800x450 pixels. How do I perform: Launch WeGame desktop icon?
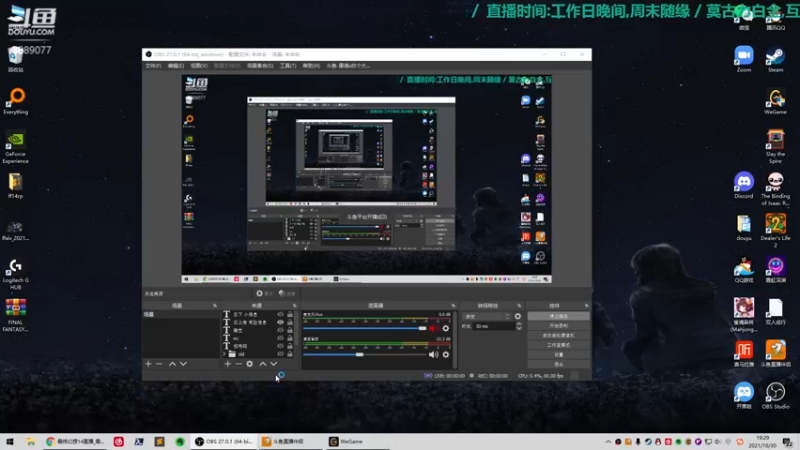pyautogui.click(x=776, y=102)
